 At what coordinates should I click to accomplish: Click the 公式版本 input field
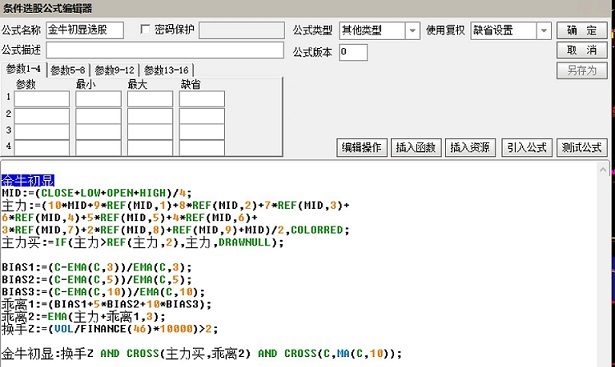click(x=353, y=52)
